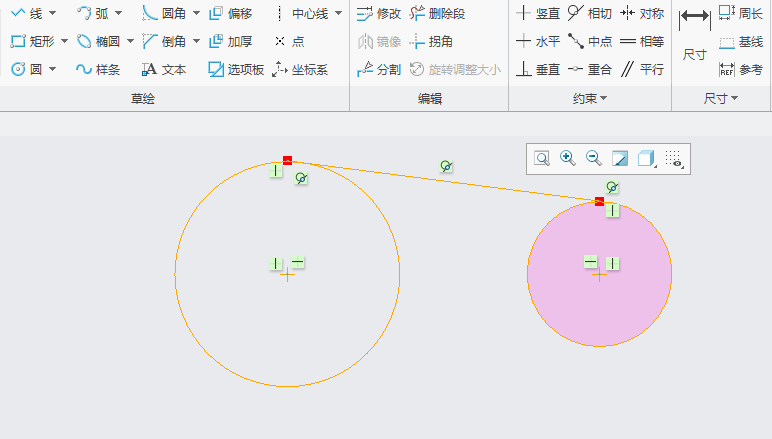
Task: Click the 旋转调整大小 rotate resize tool
Action: tap(455, 69)
